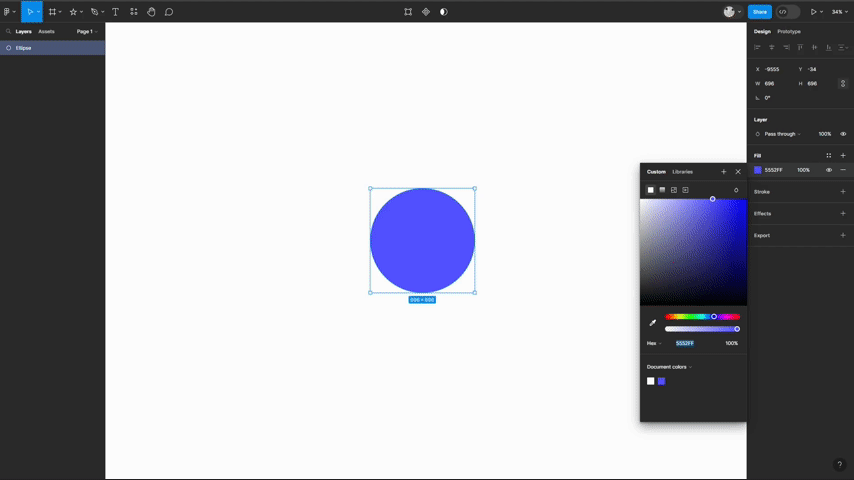Select the Hand tool

point(151,11)
